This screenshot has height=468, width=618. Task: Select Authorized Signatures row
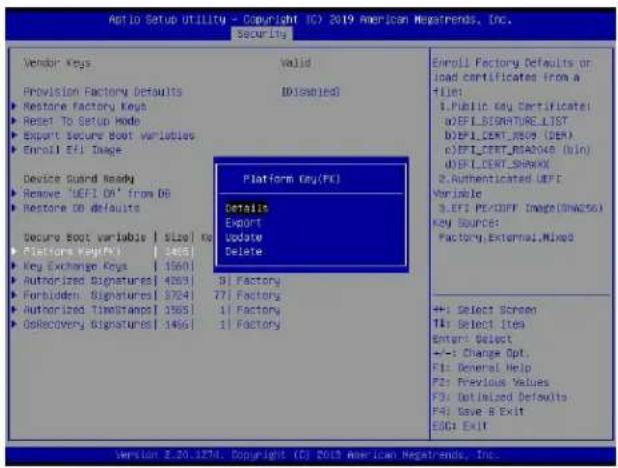(x=146, y=281)
